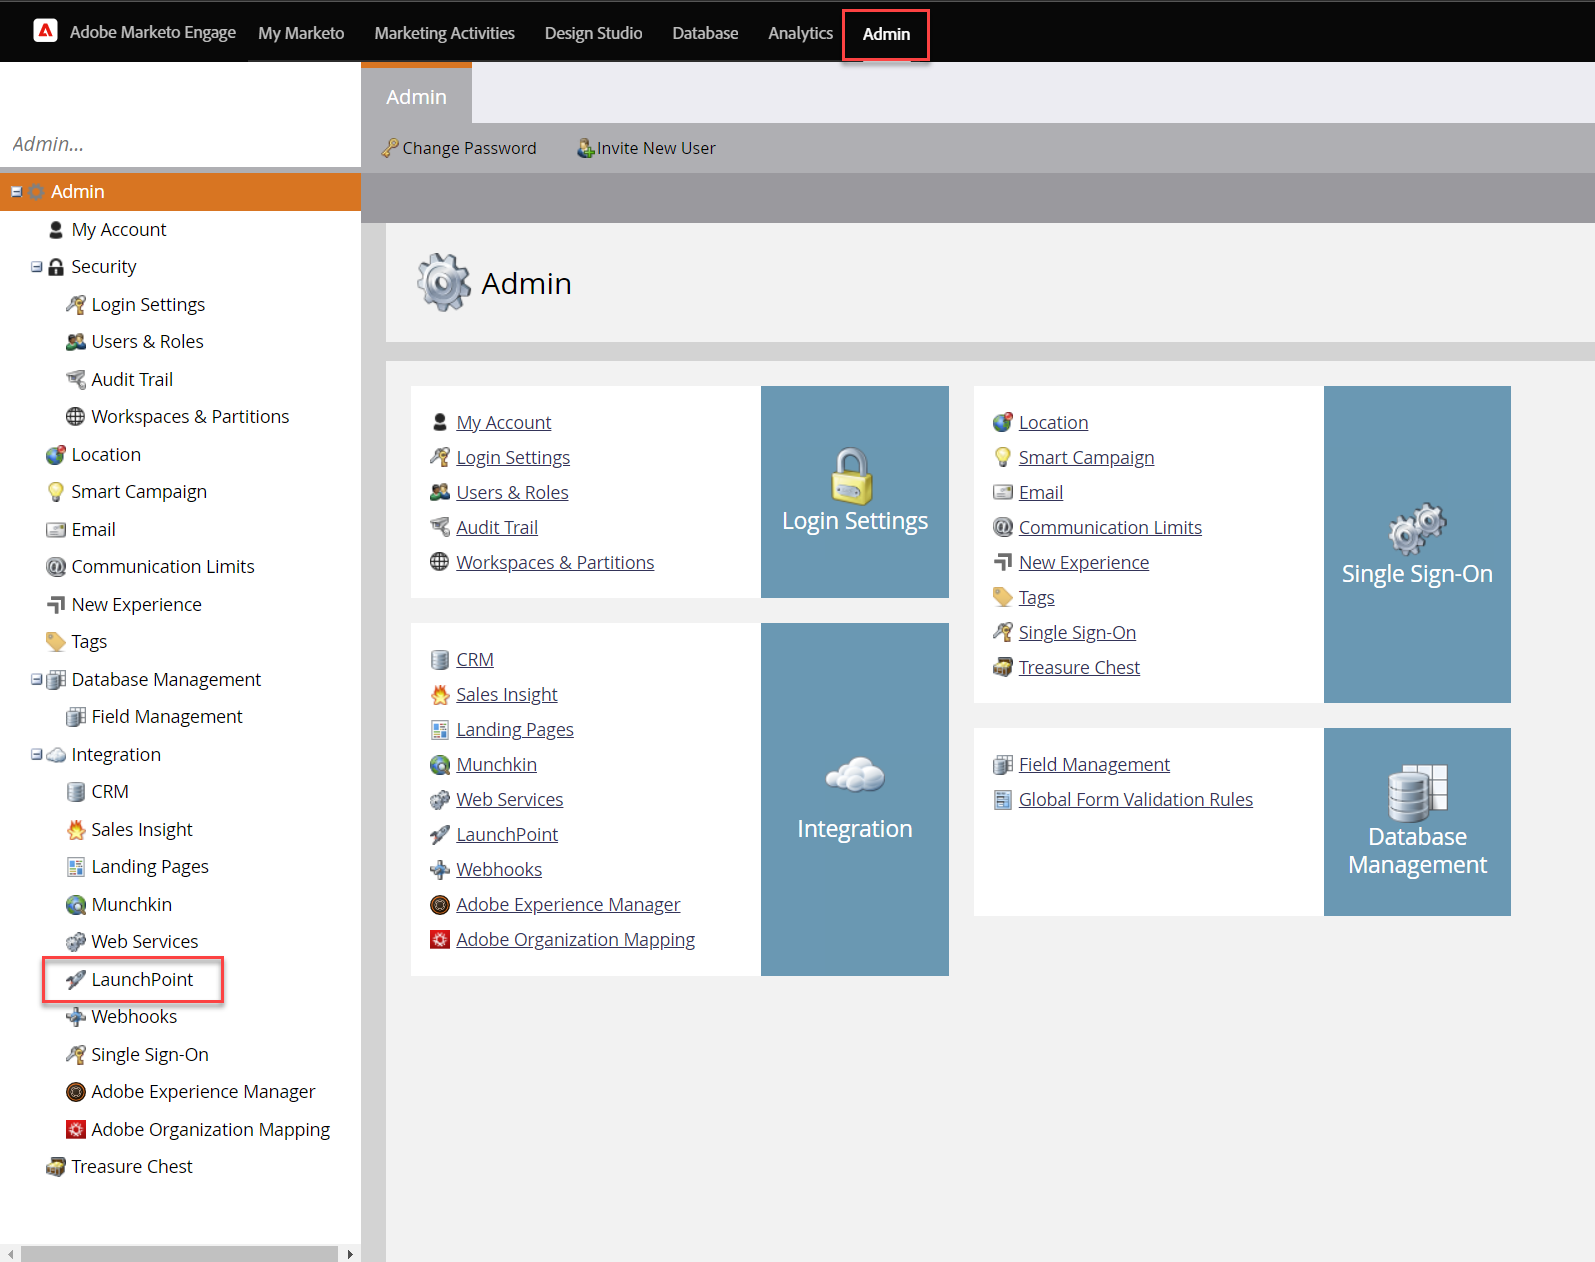Click the Sales Insight flame icon in tree
This screenshot has width=1595, height=1262.
[x=76, y=830]
